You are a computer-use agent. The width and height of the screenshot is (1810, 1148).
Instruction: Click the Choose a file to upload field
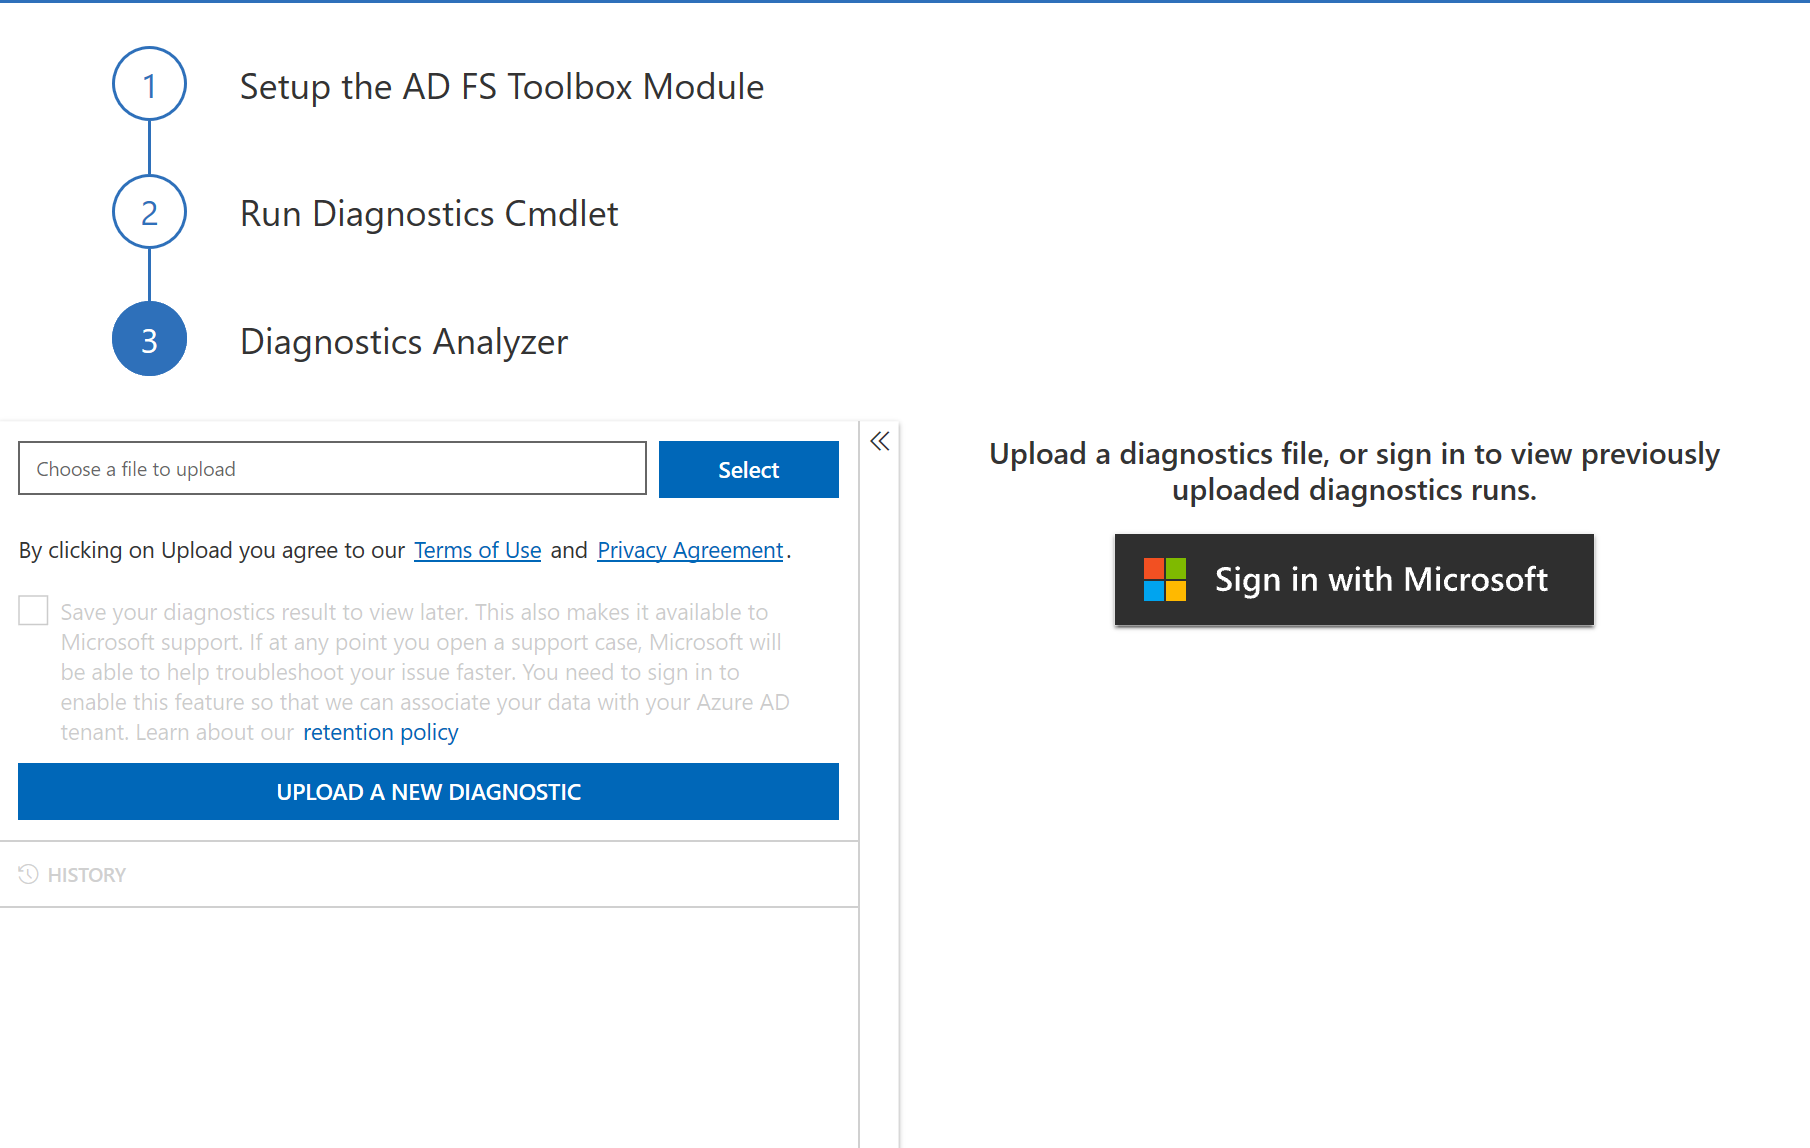[332, 468]
